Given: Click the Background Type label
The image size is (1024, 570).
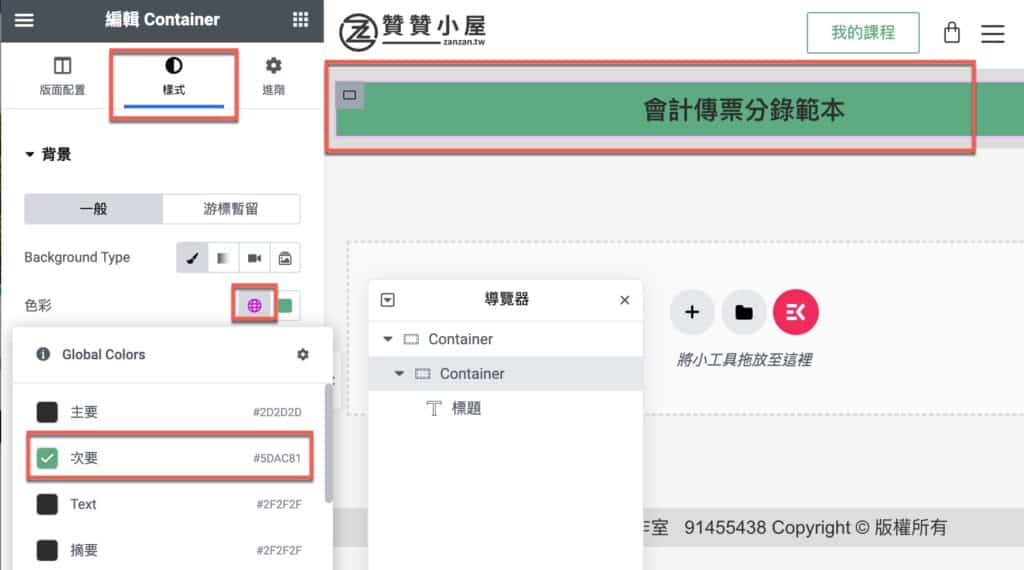Looking at the screenshot, I should (77, 257).
